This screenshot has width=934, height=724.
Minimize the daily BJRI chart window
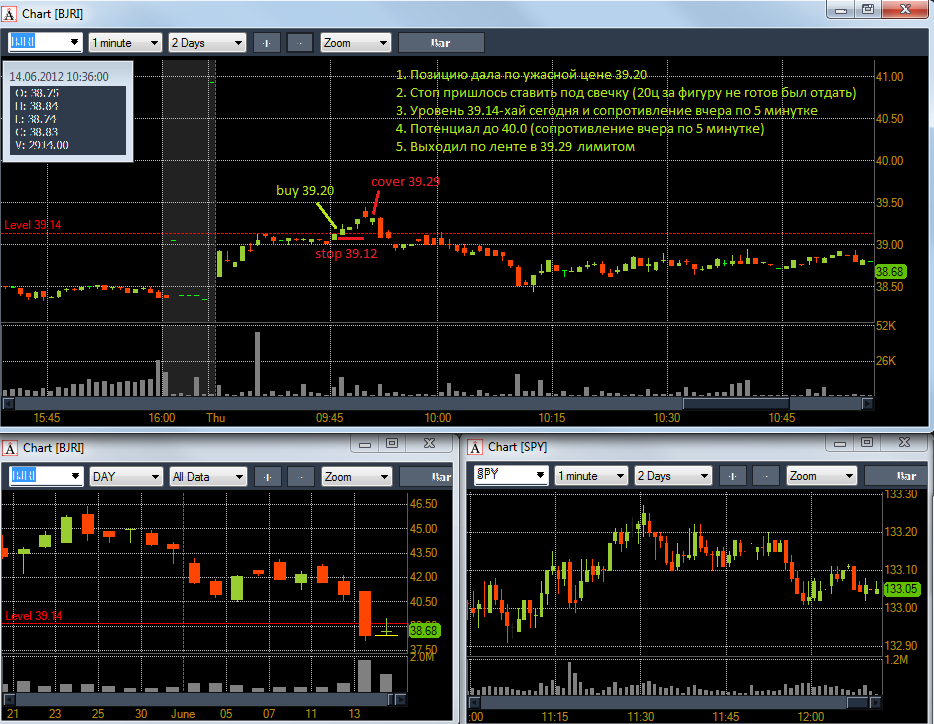[x=365, y=444]
